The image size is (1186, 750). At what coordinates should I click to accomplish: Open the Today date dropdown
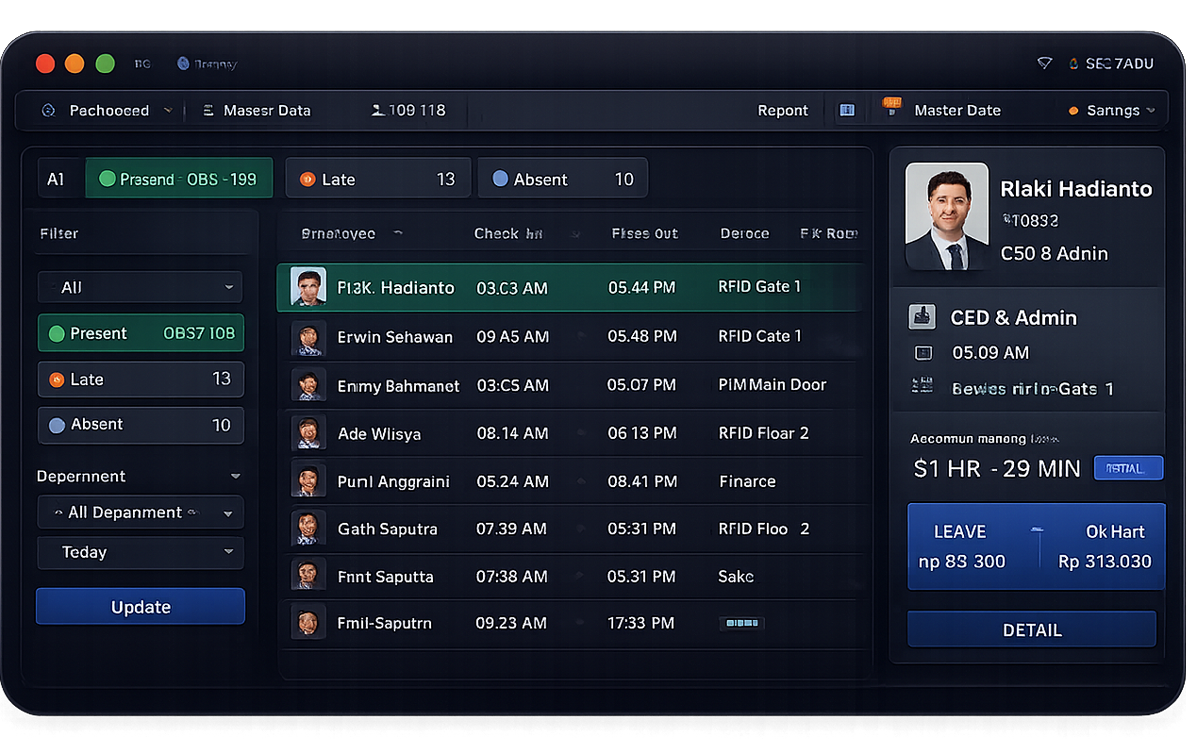pos(140,552)
